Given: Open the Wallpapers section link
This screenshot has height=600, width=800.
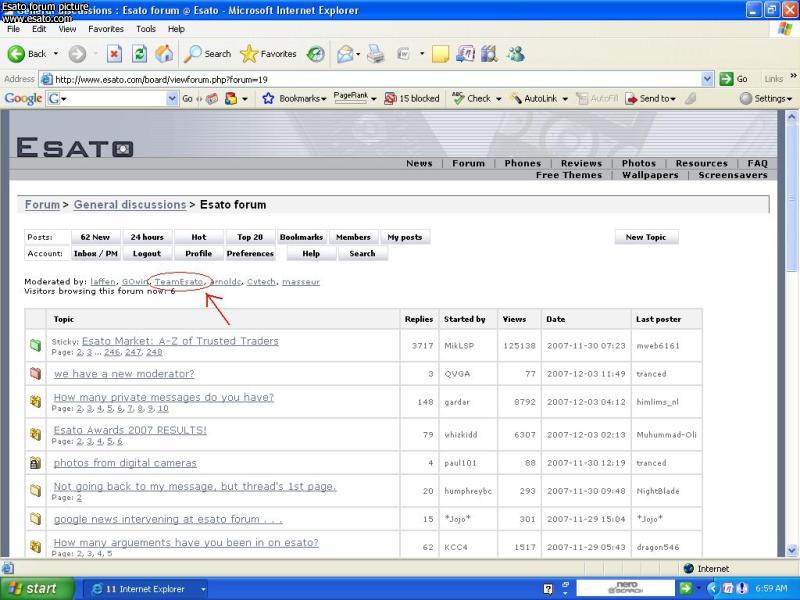Looking at the screenshot, I should [x=650, y=175].
